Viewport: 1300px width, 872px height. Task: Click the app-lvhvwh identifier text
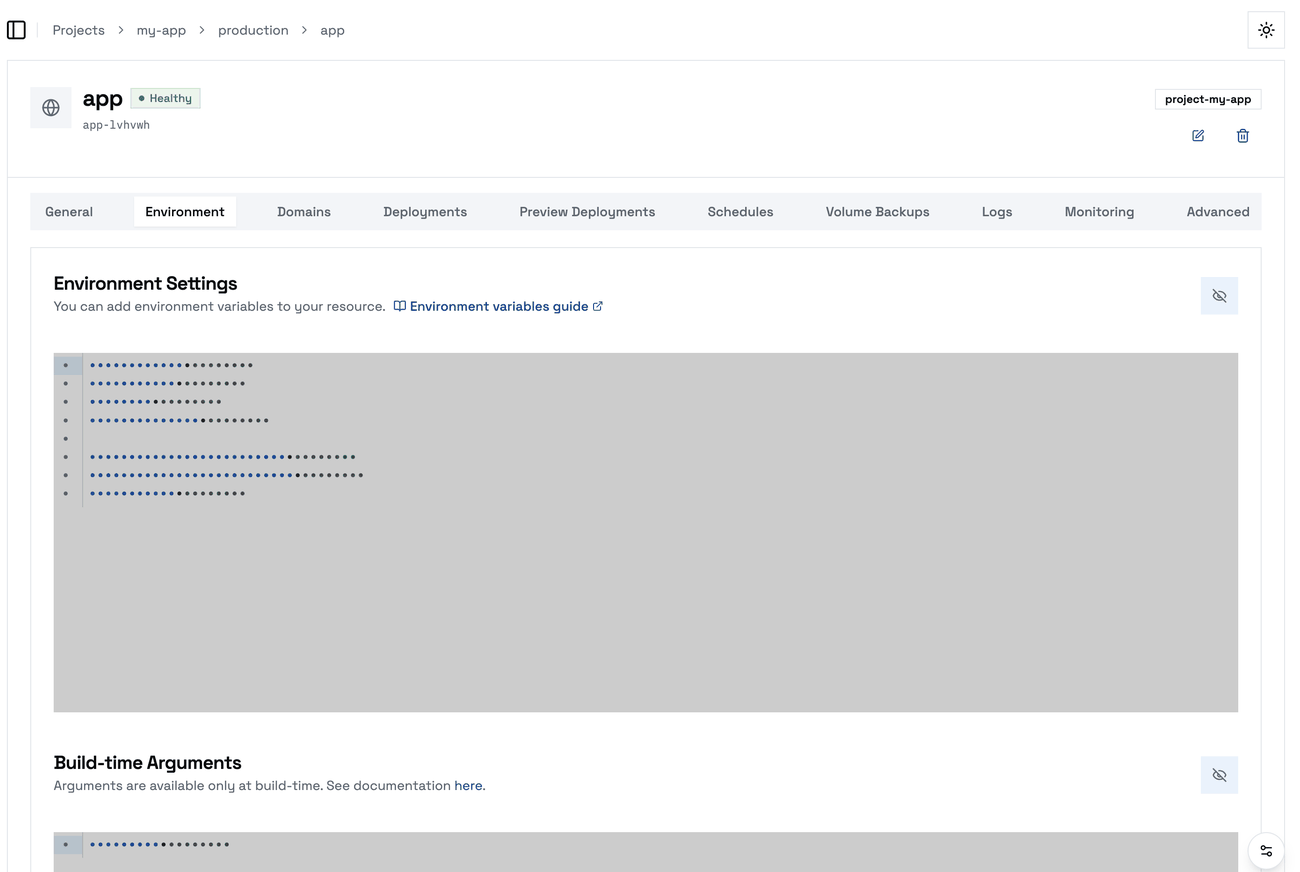(116, 125)
